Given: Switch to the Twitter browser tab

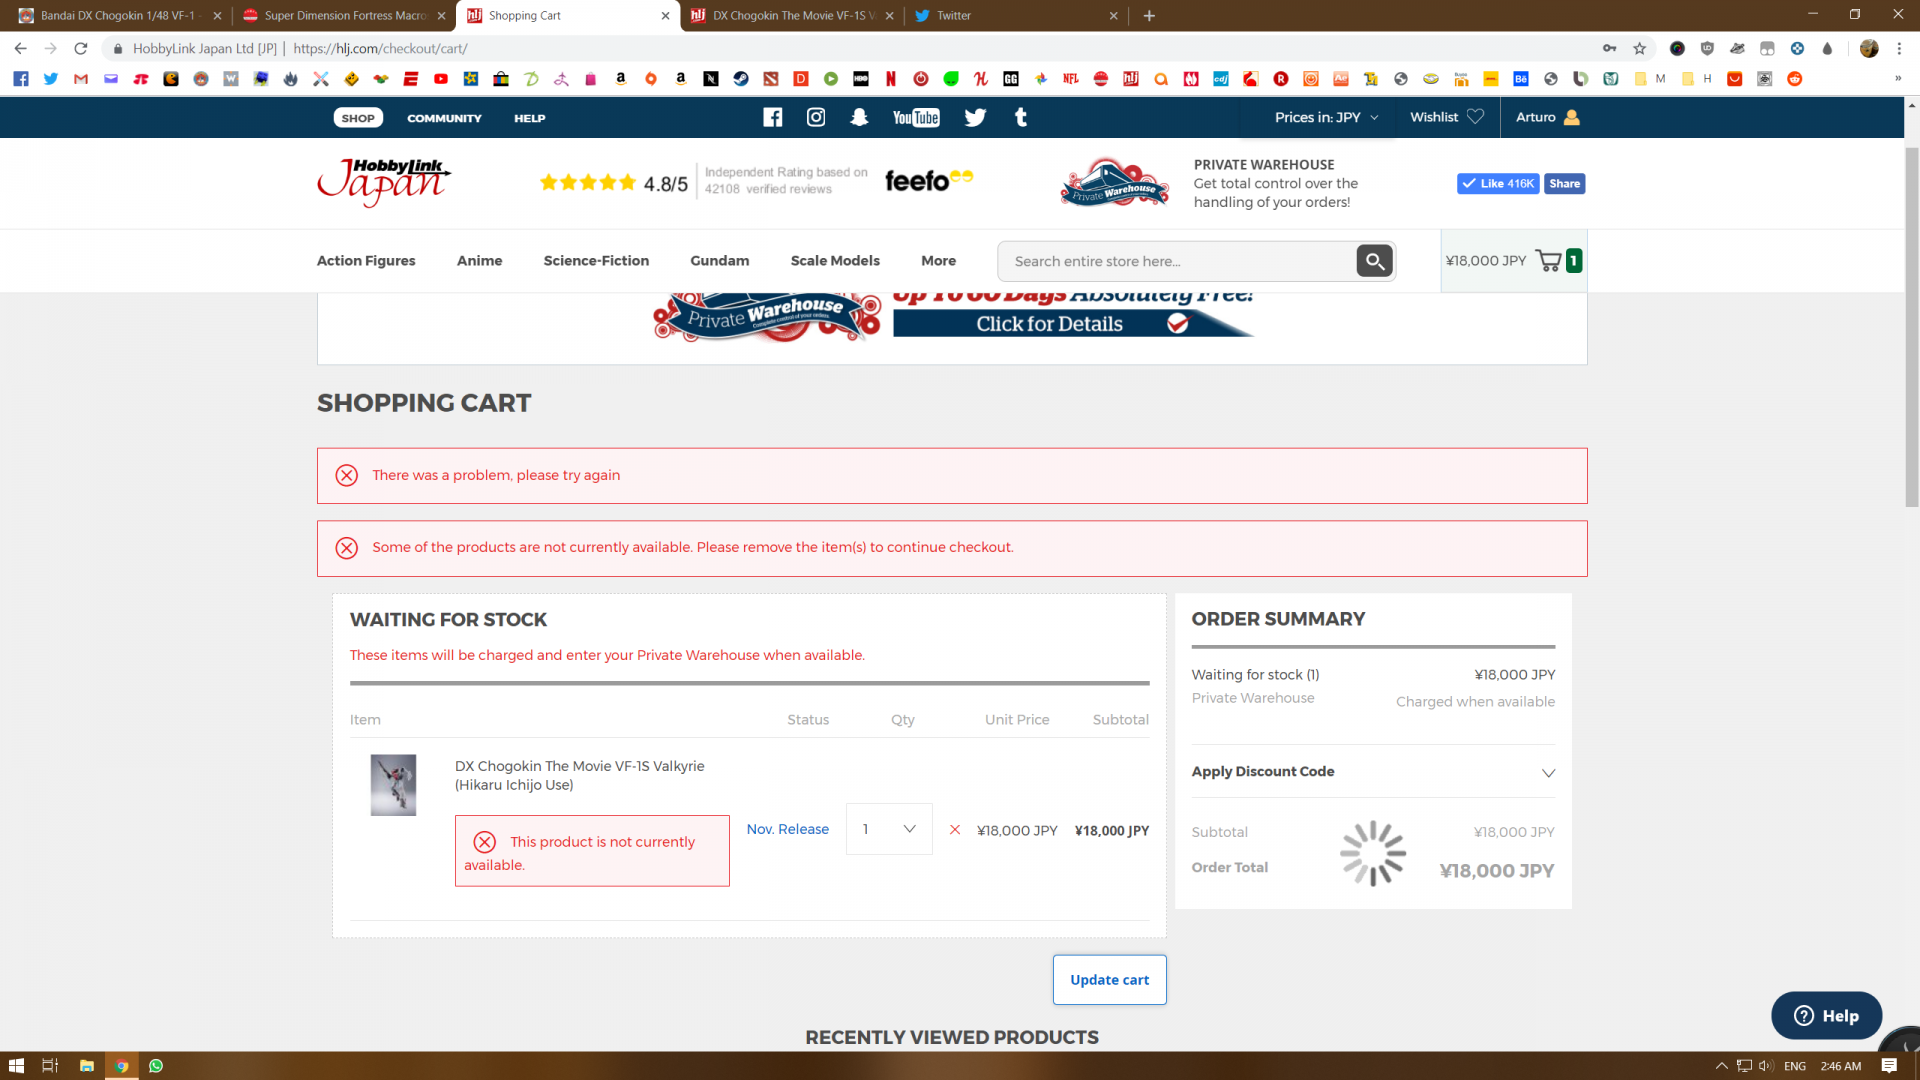Looking at the screenshot, I should pyautogui.click(x=1016, y=15).
